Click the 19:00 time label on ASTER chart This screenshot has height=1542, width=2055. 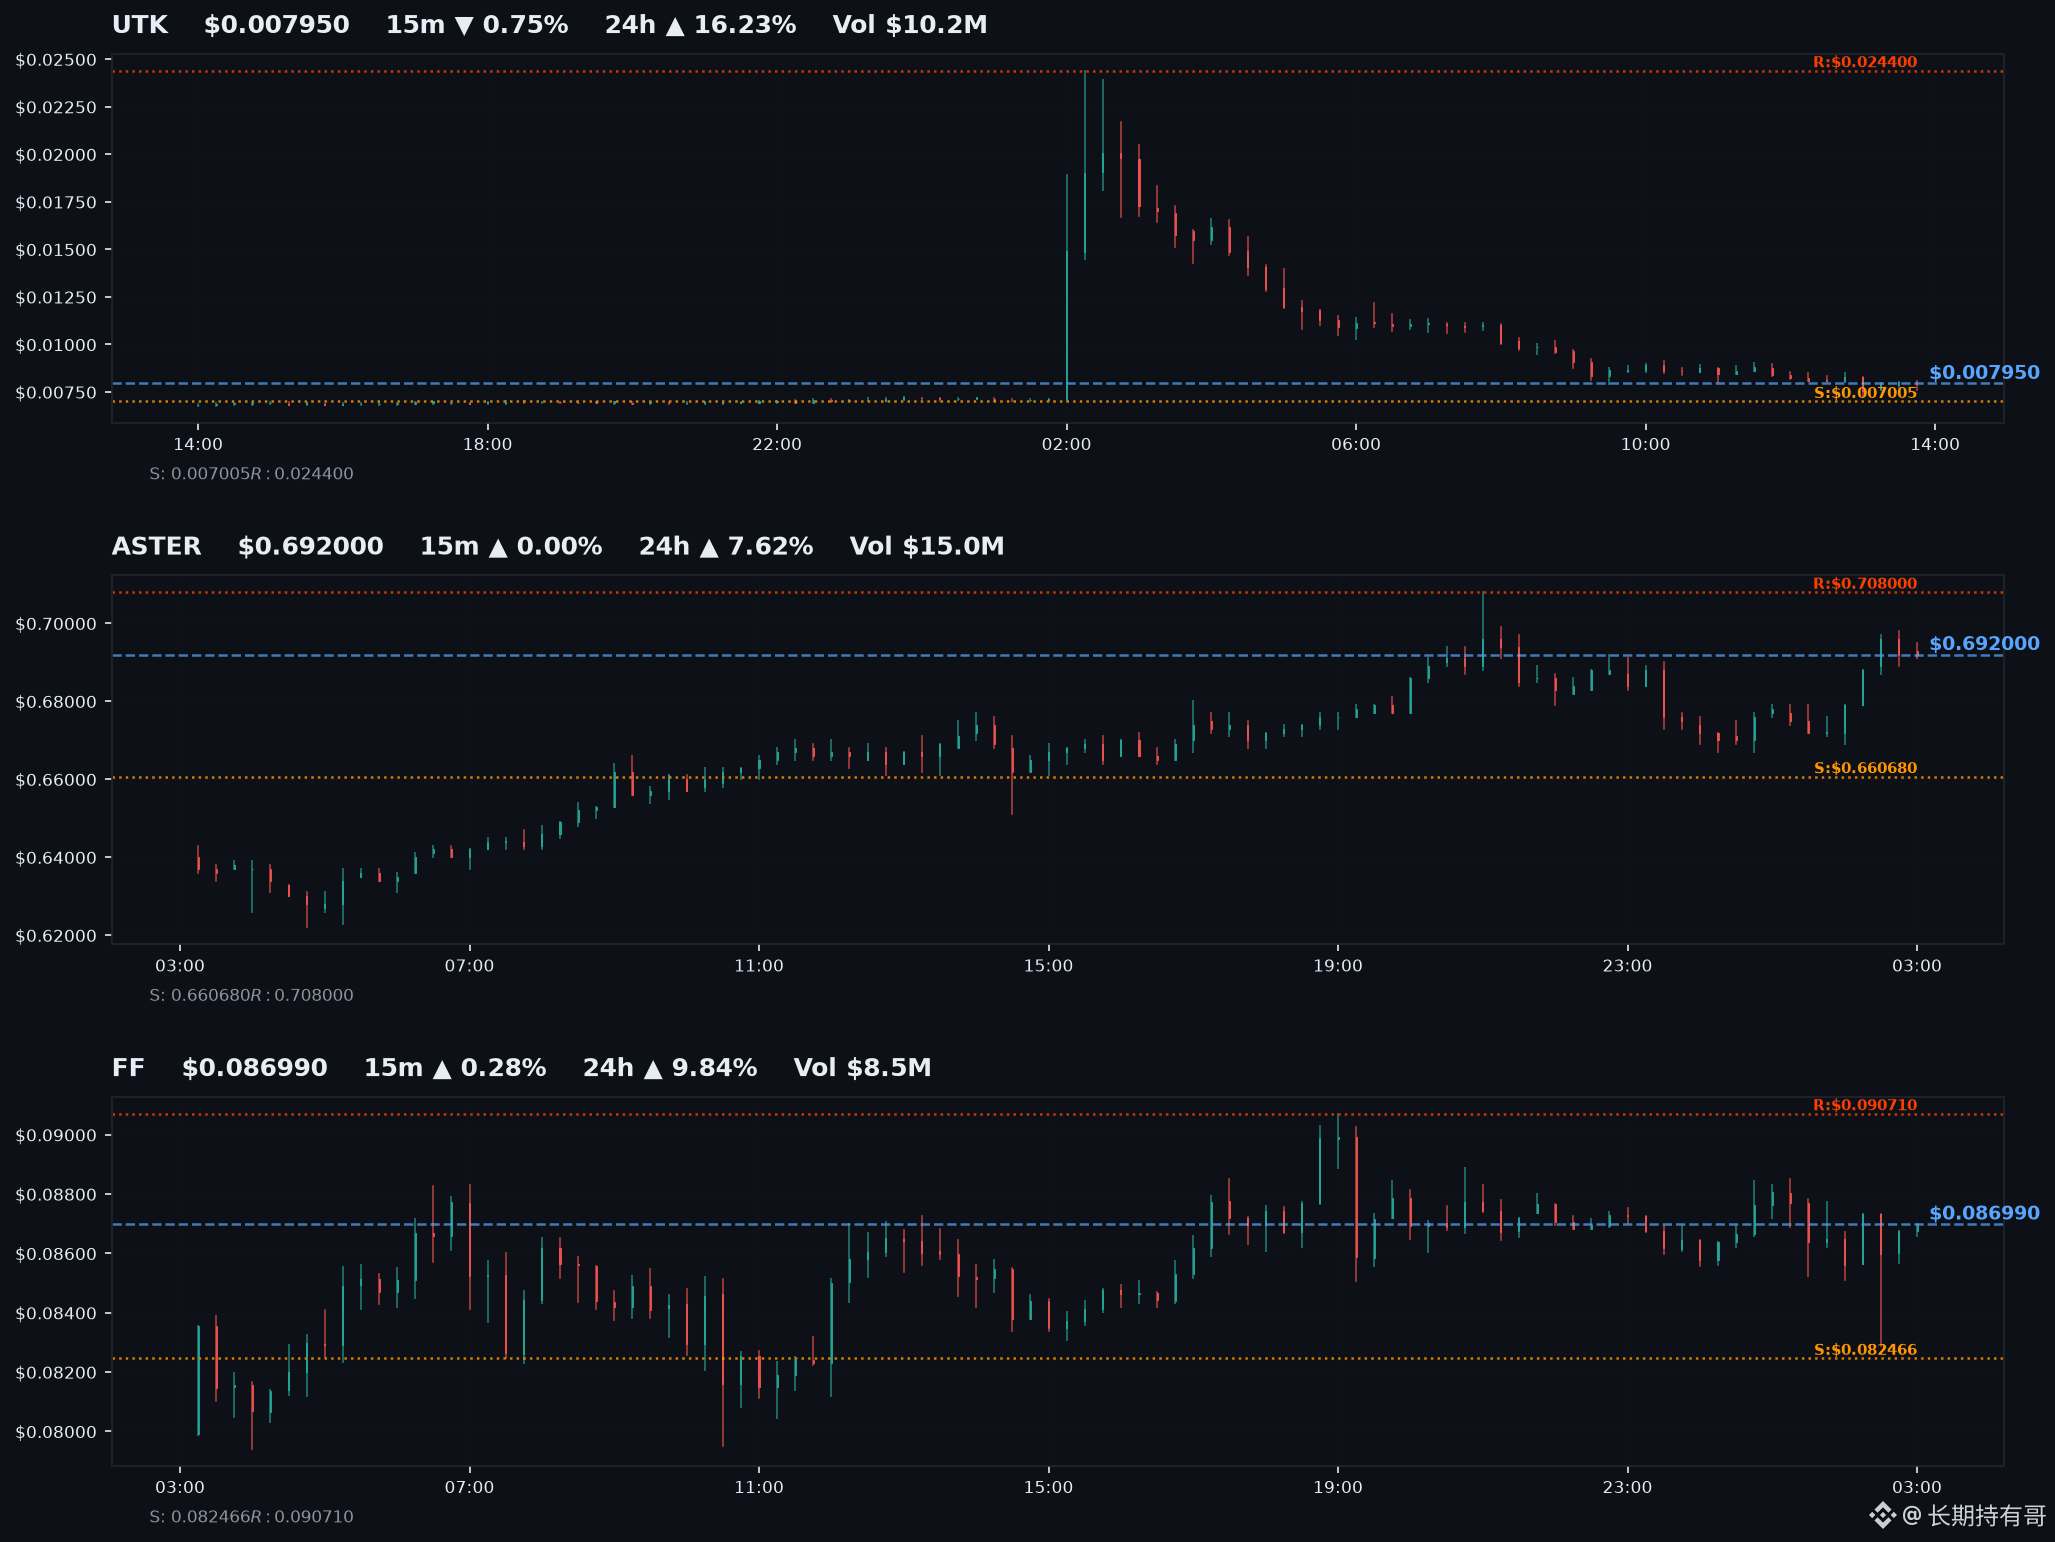pyautogui.click(x=1338, y=966)
